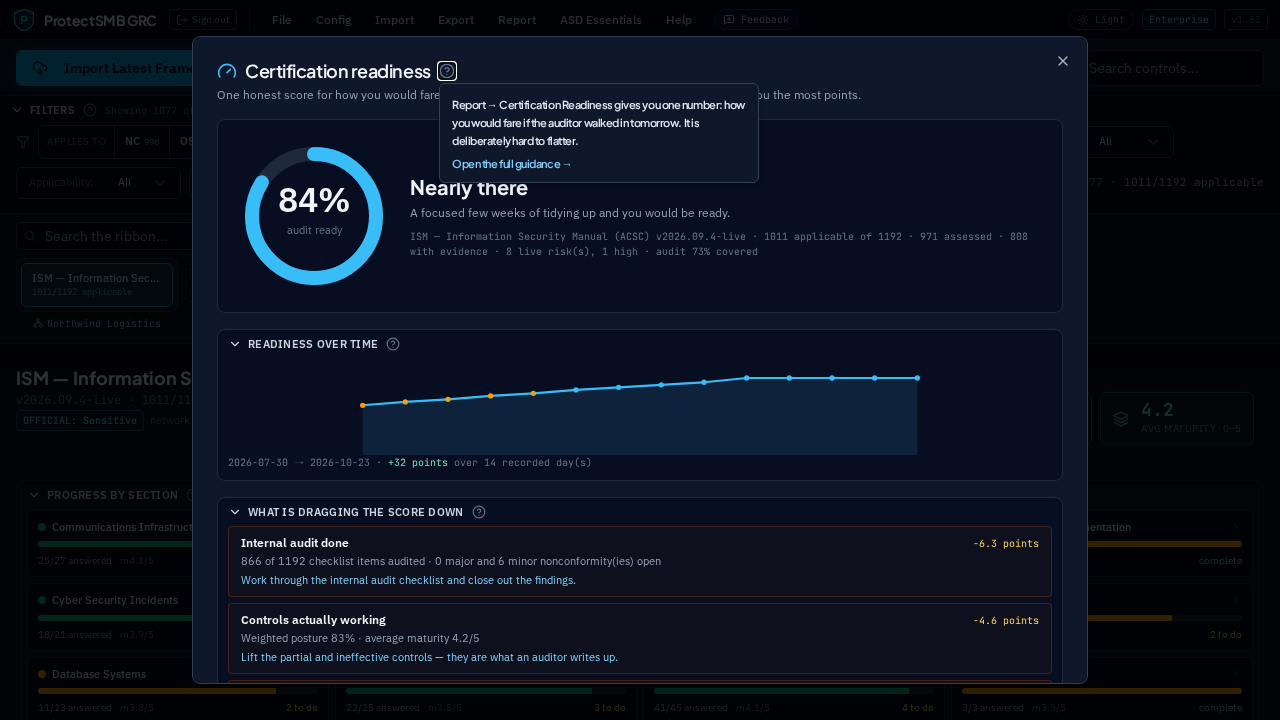Open the Import menu
Screen dimensions: 1280x720
[394, 20]
